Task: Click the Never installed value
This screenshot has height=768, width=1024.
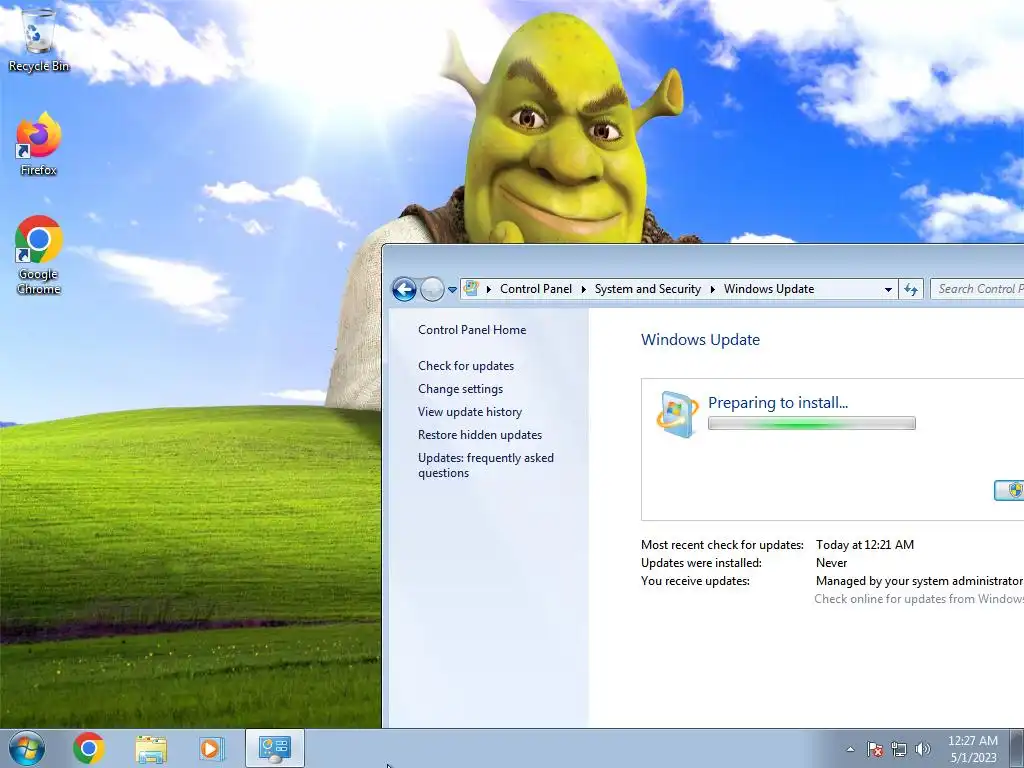Action: click(831, 562)
